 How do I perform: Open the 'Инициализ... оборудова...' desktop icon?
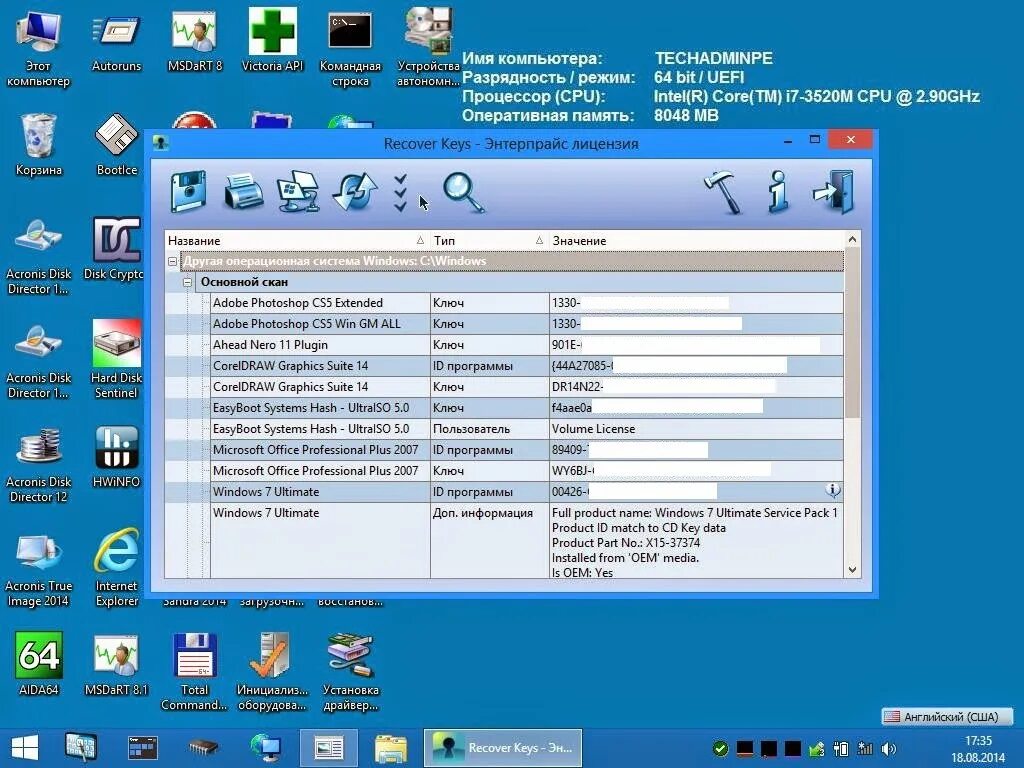272,671
